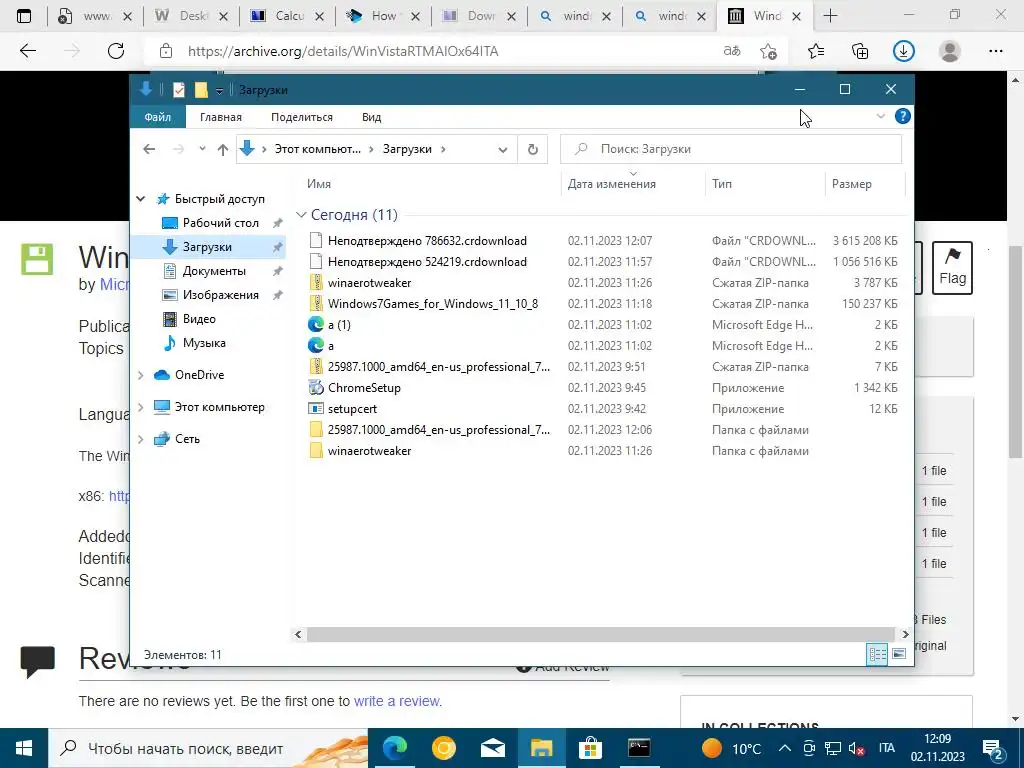This screenshot has width=1024, height=768.
Task: Click the Windows7Games_for_Windows_11_10_8 ZIP icon
Action: [316, 304]
